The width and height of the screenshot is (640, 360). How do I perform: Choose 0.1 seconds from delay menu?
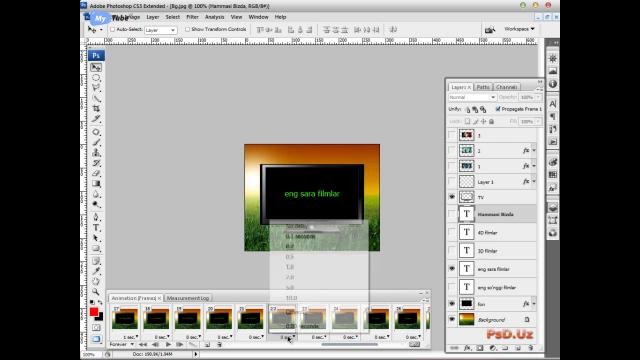[300, 236]
